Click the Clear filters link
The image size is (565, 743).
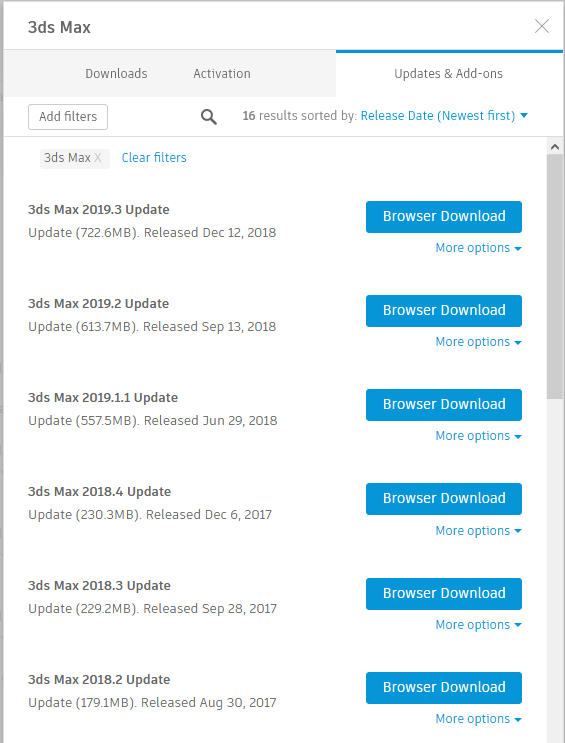coord(154,158)
